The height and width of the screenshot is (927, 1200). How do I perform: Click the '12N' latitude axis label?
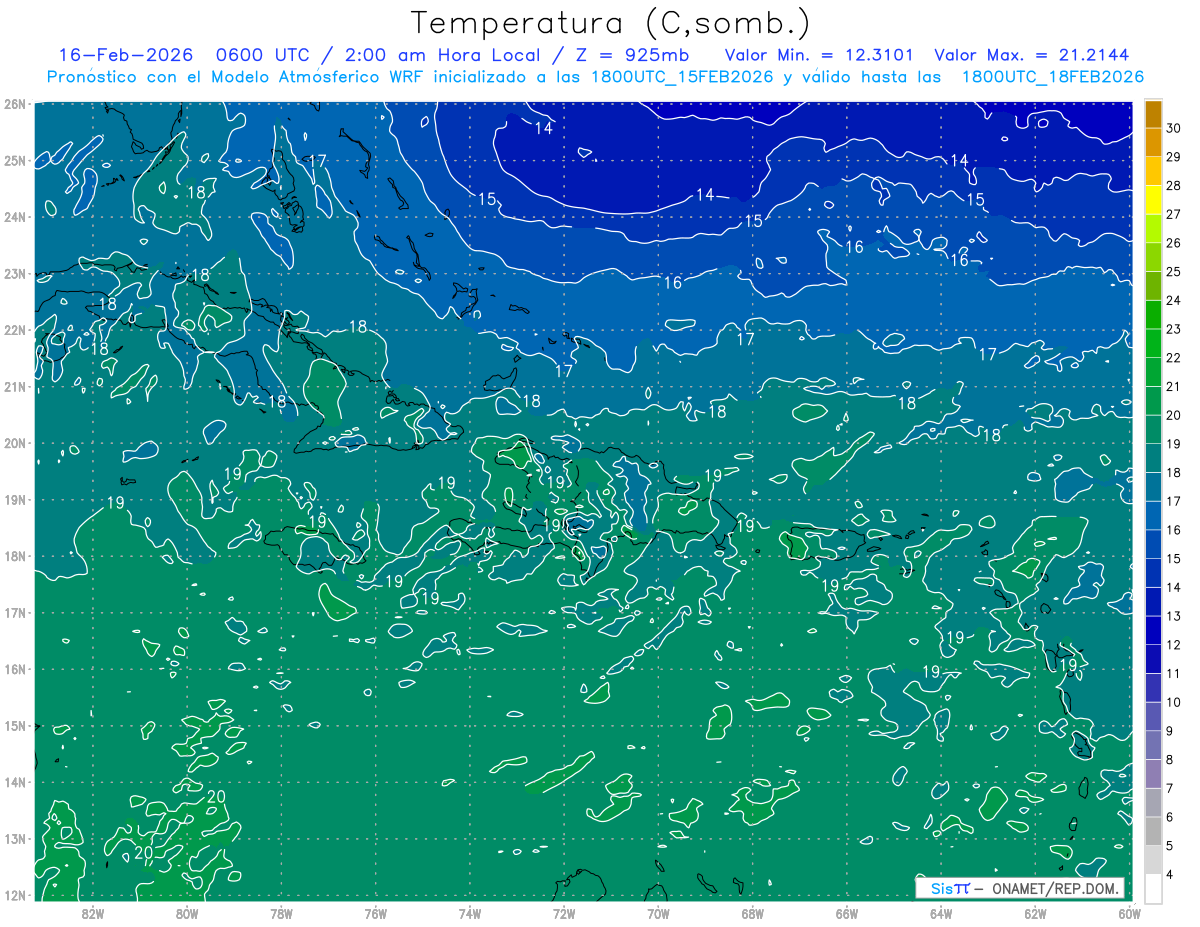[x=14, y=895]
